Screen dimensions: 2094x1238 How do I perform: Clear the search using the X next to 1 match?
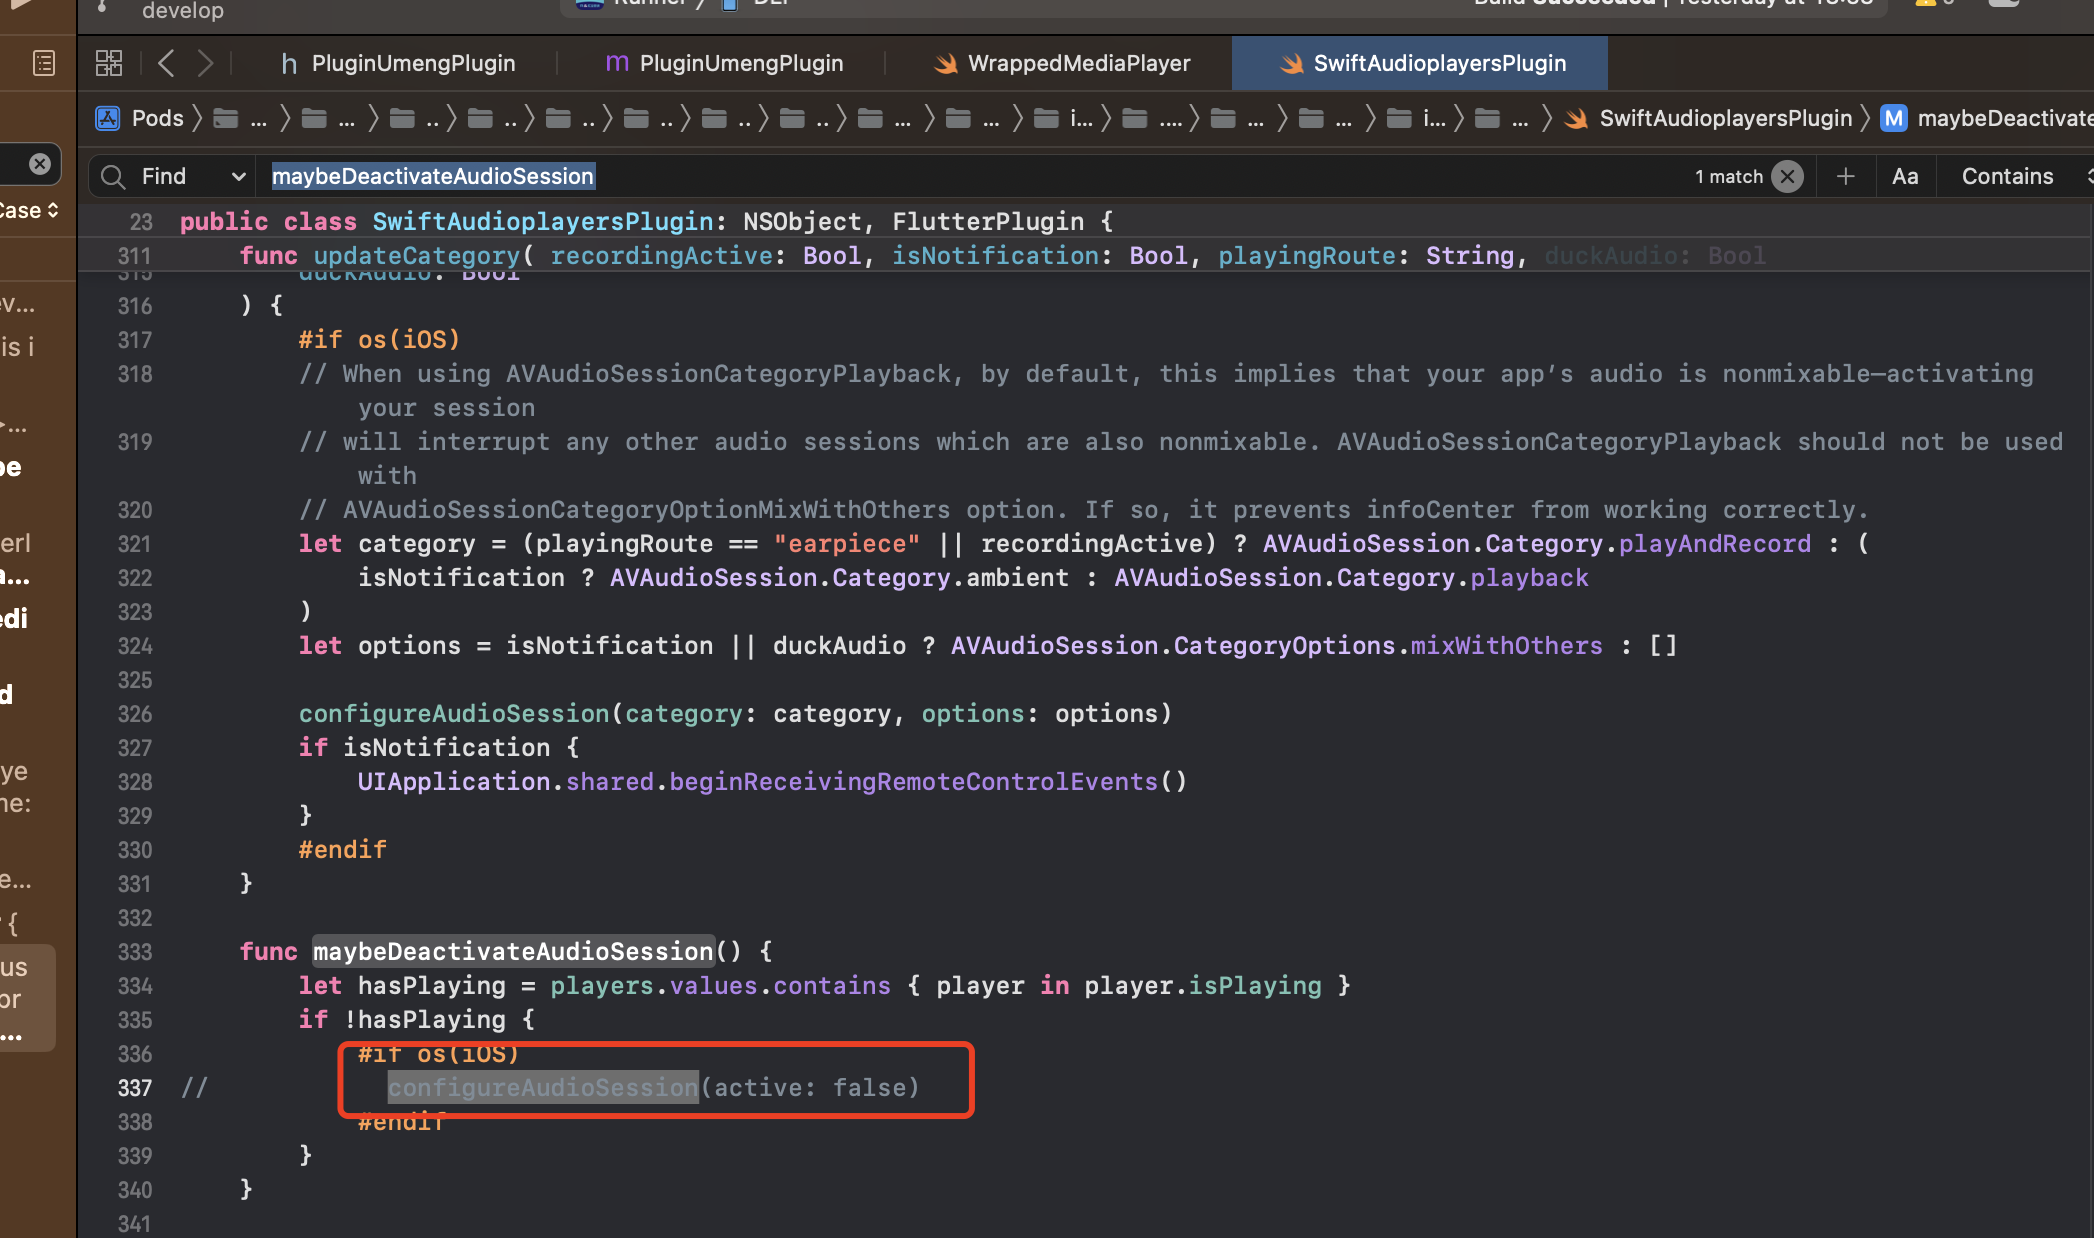point(1788,176)
